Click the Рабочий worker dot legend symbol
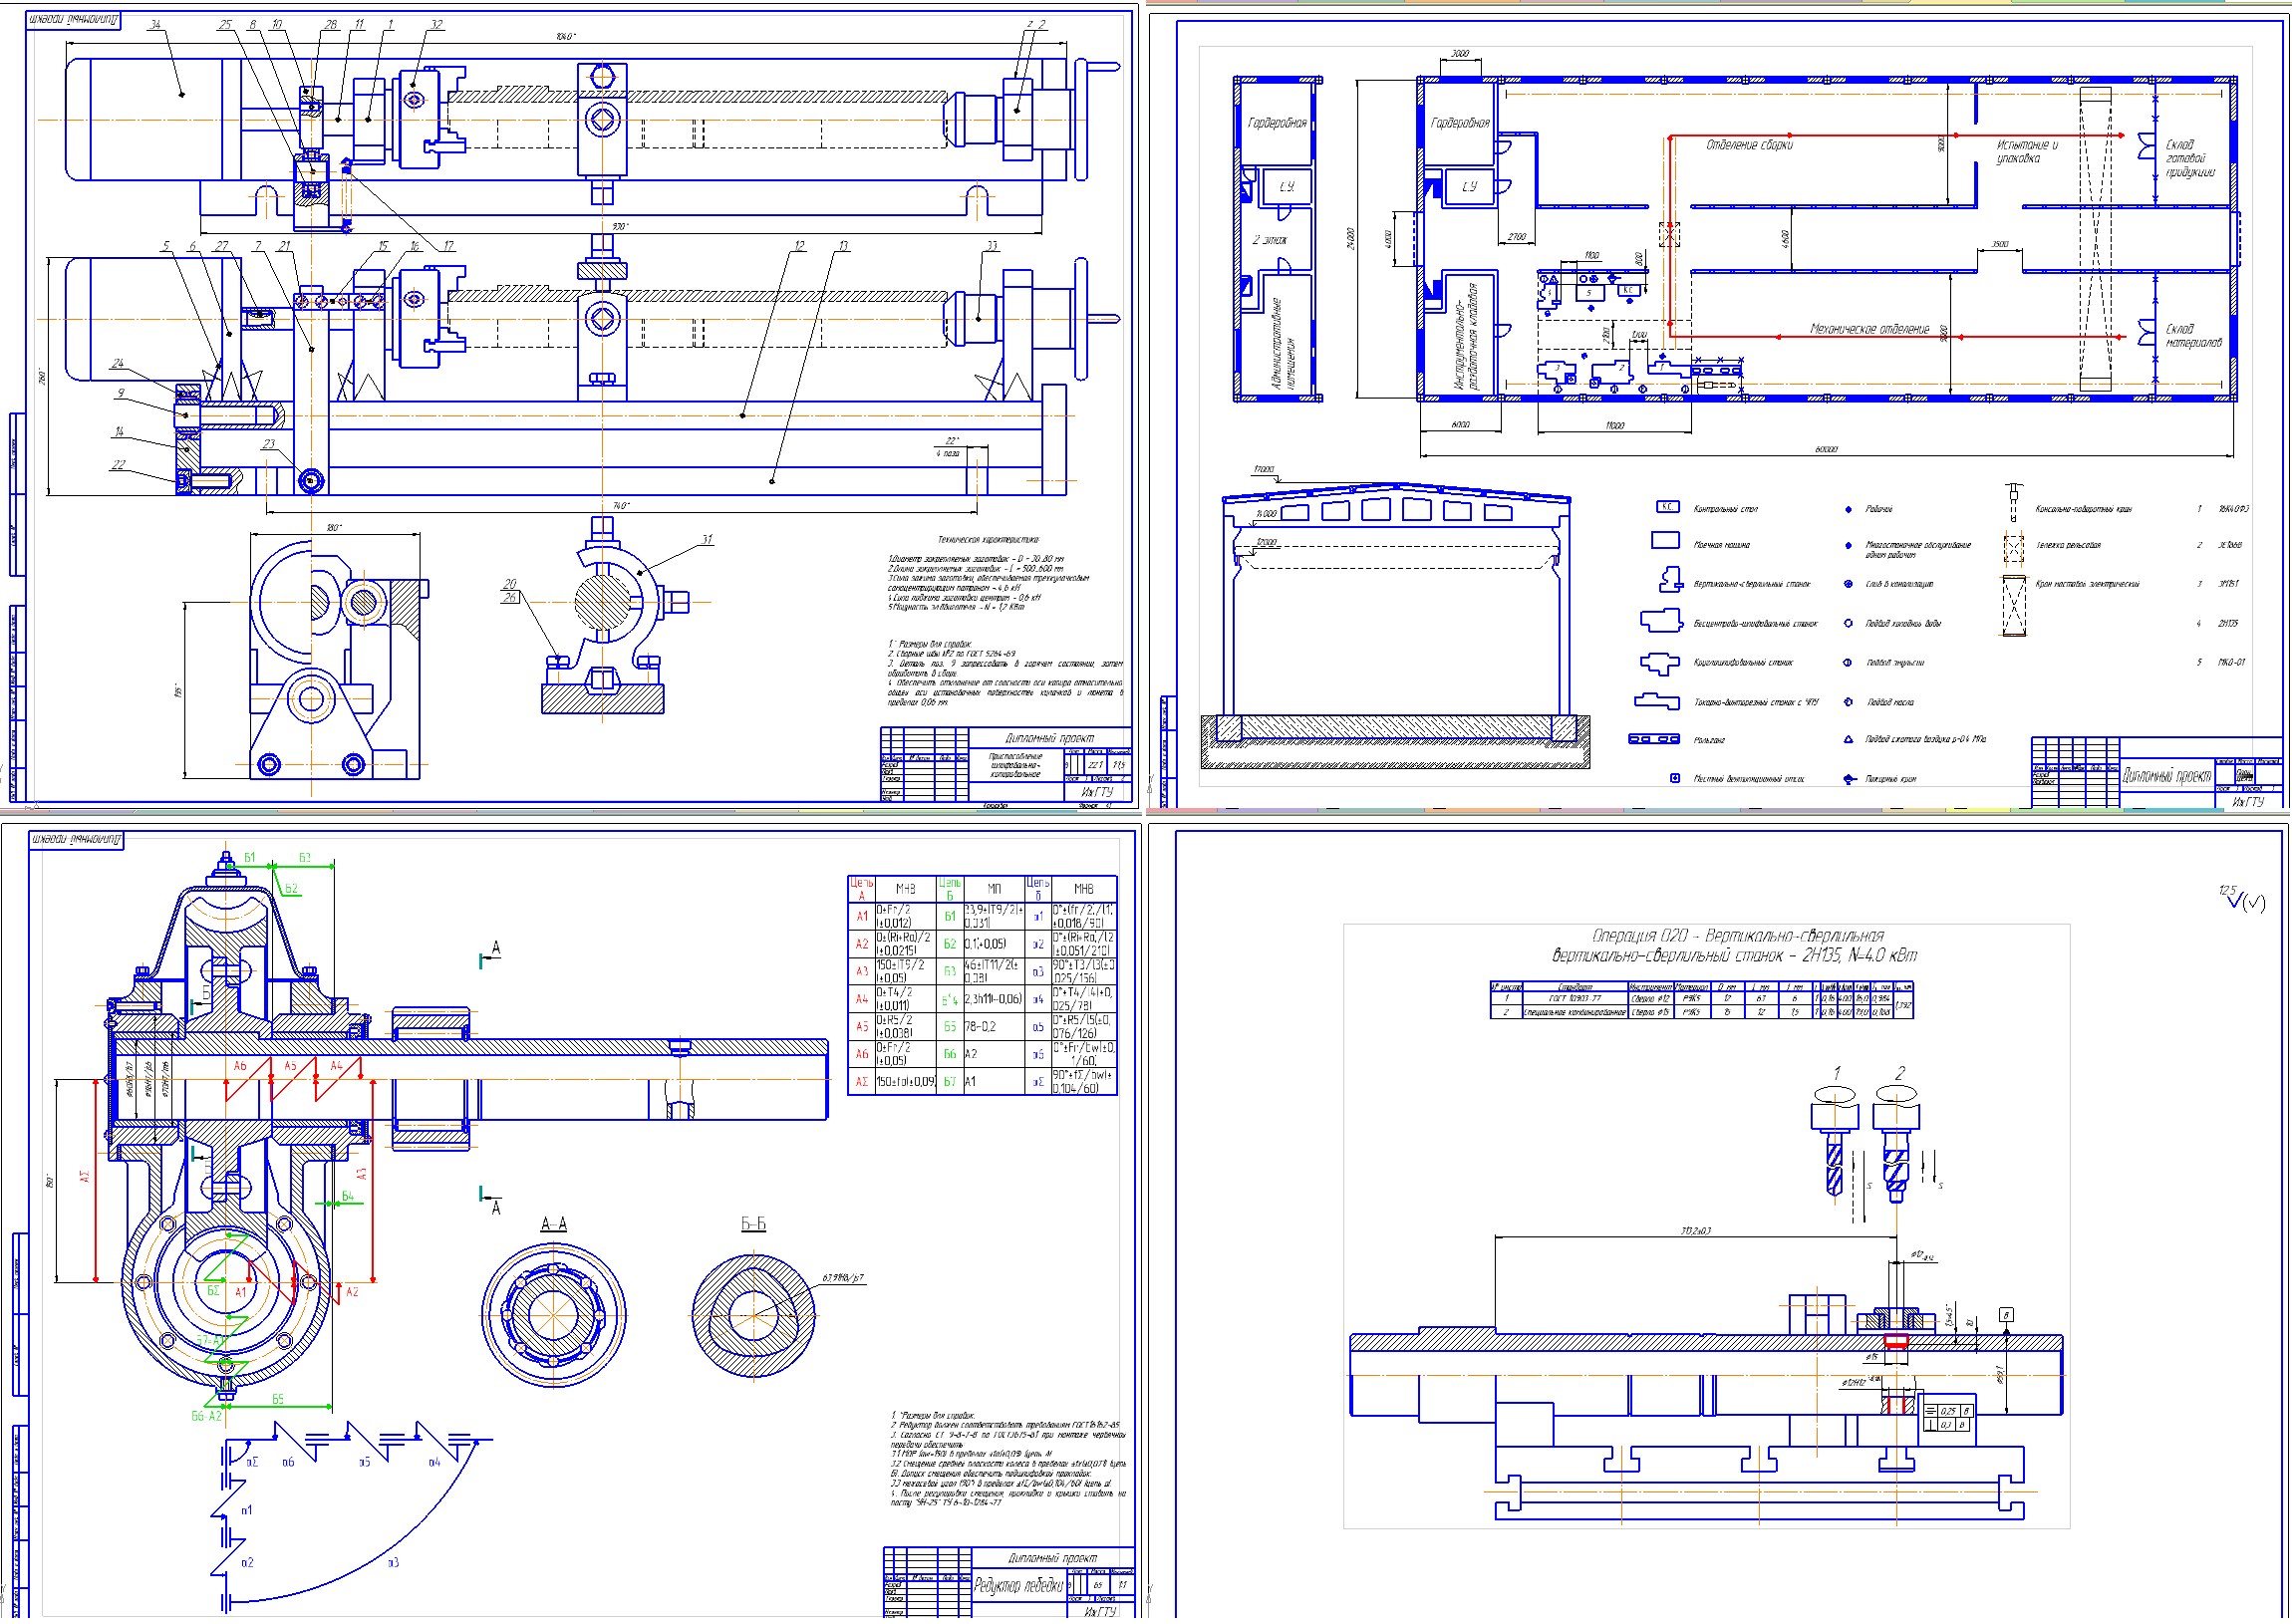Viewport: 2292px width, 1624px height. tap(1848, 509)
